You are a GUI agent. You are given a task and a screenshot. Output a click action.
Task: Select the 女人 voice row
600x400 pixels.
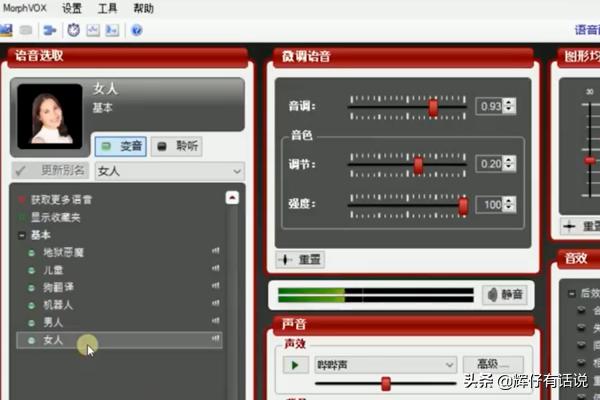(119, 340)
